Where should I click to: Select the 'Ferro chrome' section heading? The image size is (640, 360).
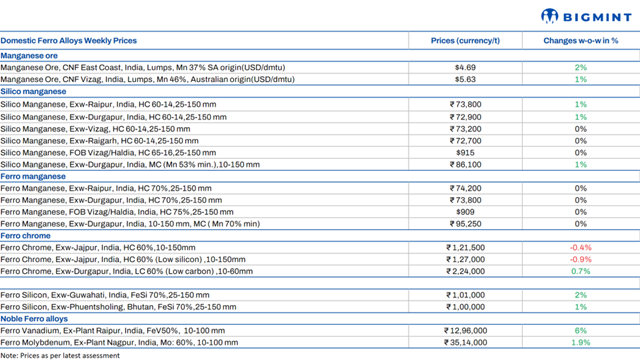(25, 236)
